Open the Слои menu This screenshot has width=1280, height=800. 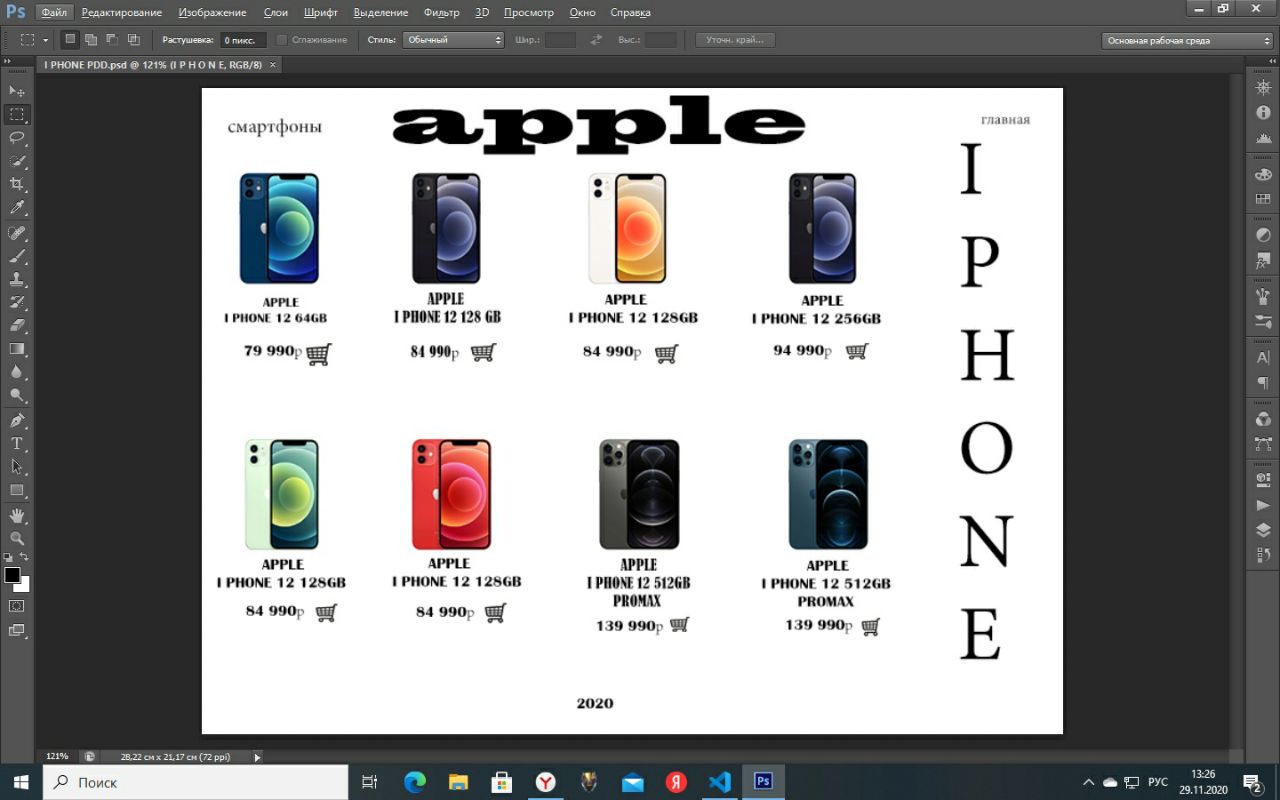[276, 13]
